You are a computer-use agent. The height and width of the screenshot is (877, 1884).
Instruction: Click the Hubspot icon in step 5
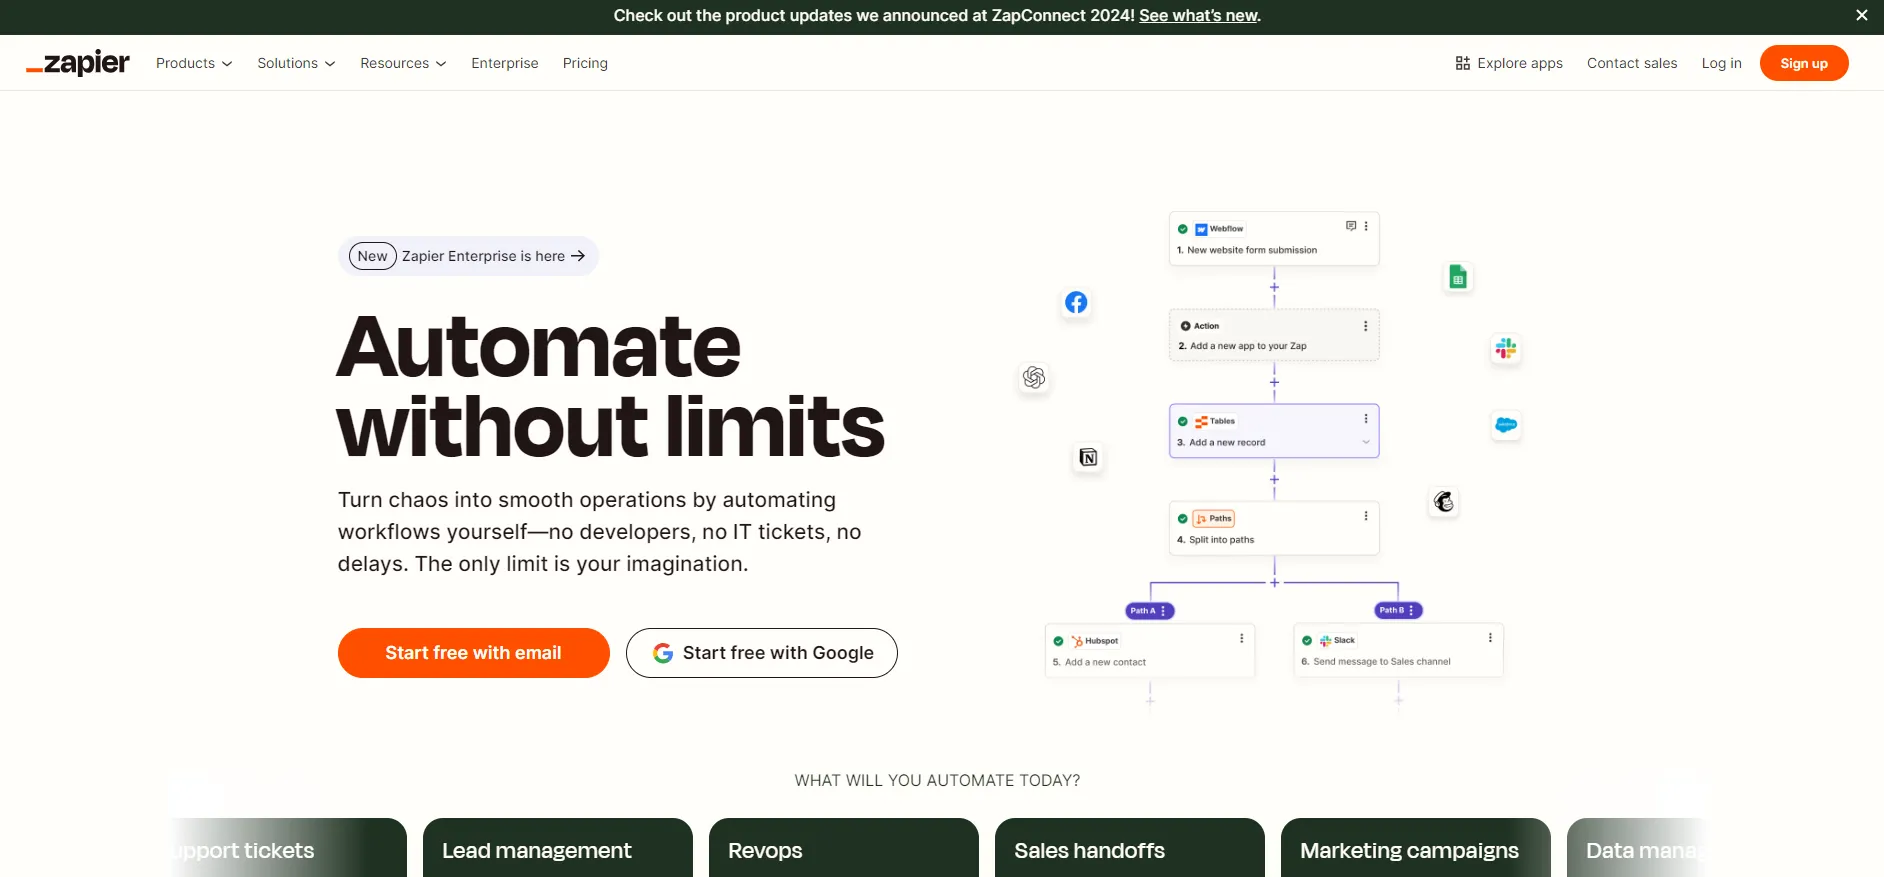[x=1077, y=641]
